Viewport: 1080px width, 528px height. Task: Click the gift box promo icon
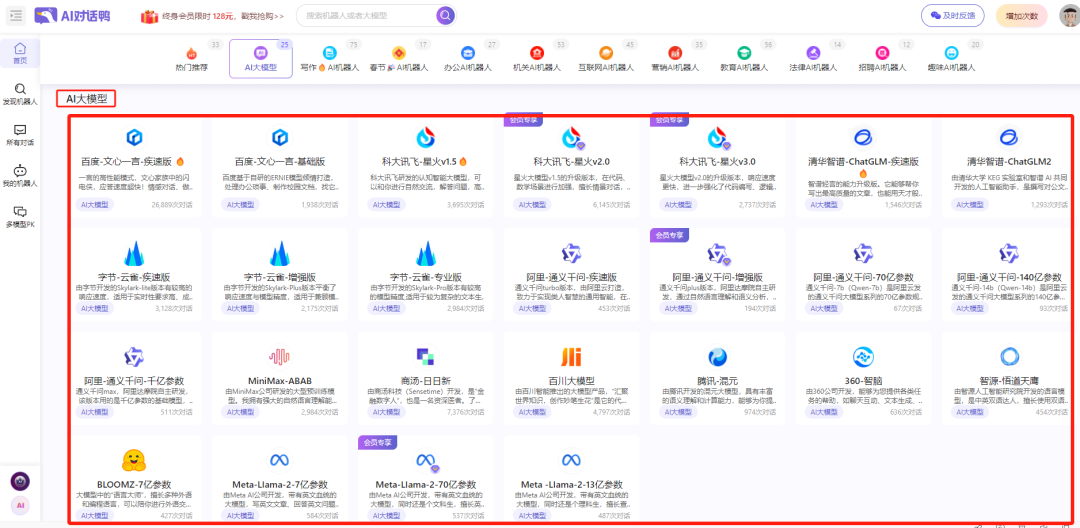tap(149, 15)
